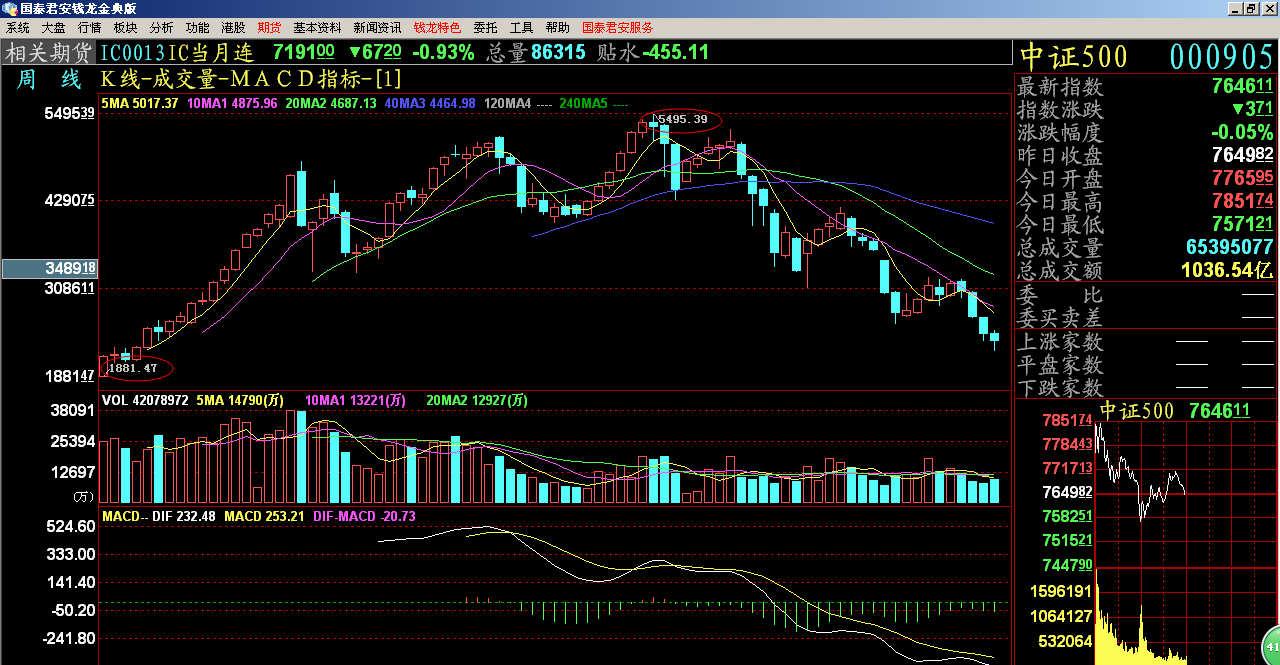Viewport: 1280px width, 665px height.
Task: Open the 帮助 menu
Action: 557,28
